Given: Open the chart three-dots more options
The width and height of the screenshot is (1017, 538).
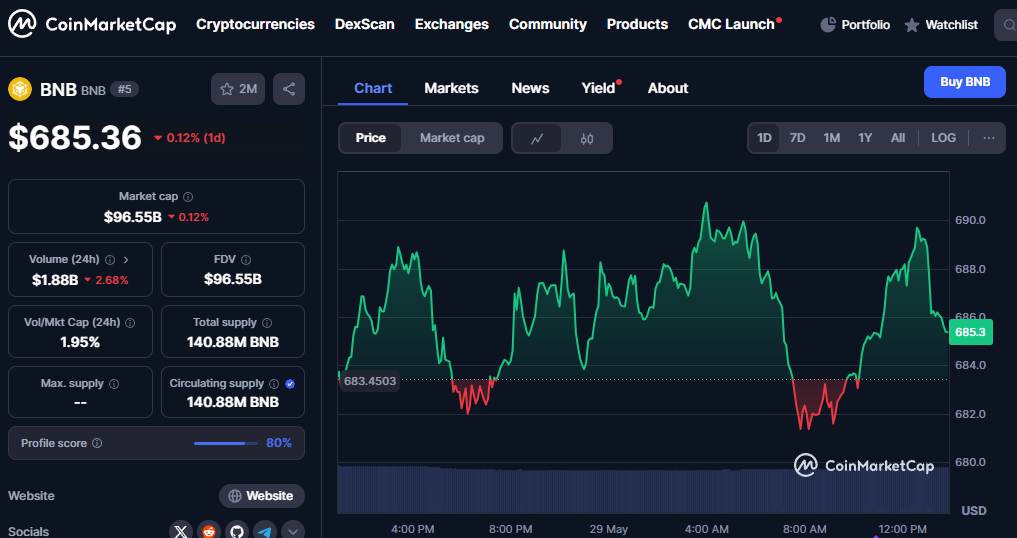Looking at the screenshot, I should (x=988, y=138).
